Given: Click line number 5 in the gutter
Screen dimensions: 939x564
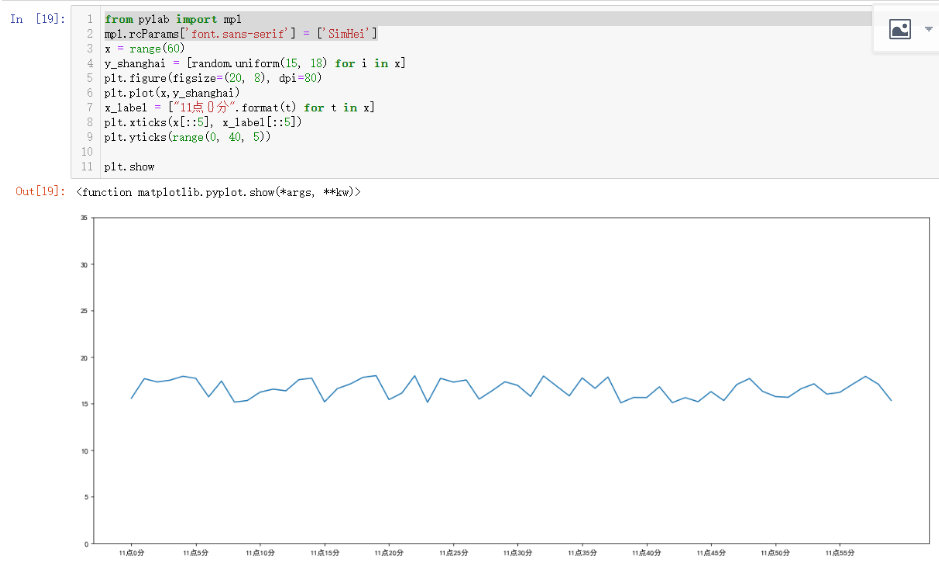Looking at the screenshot, I should tap(90, 78).
